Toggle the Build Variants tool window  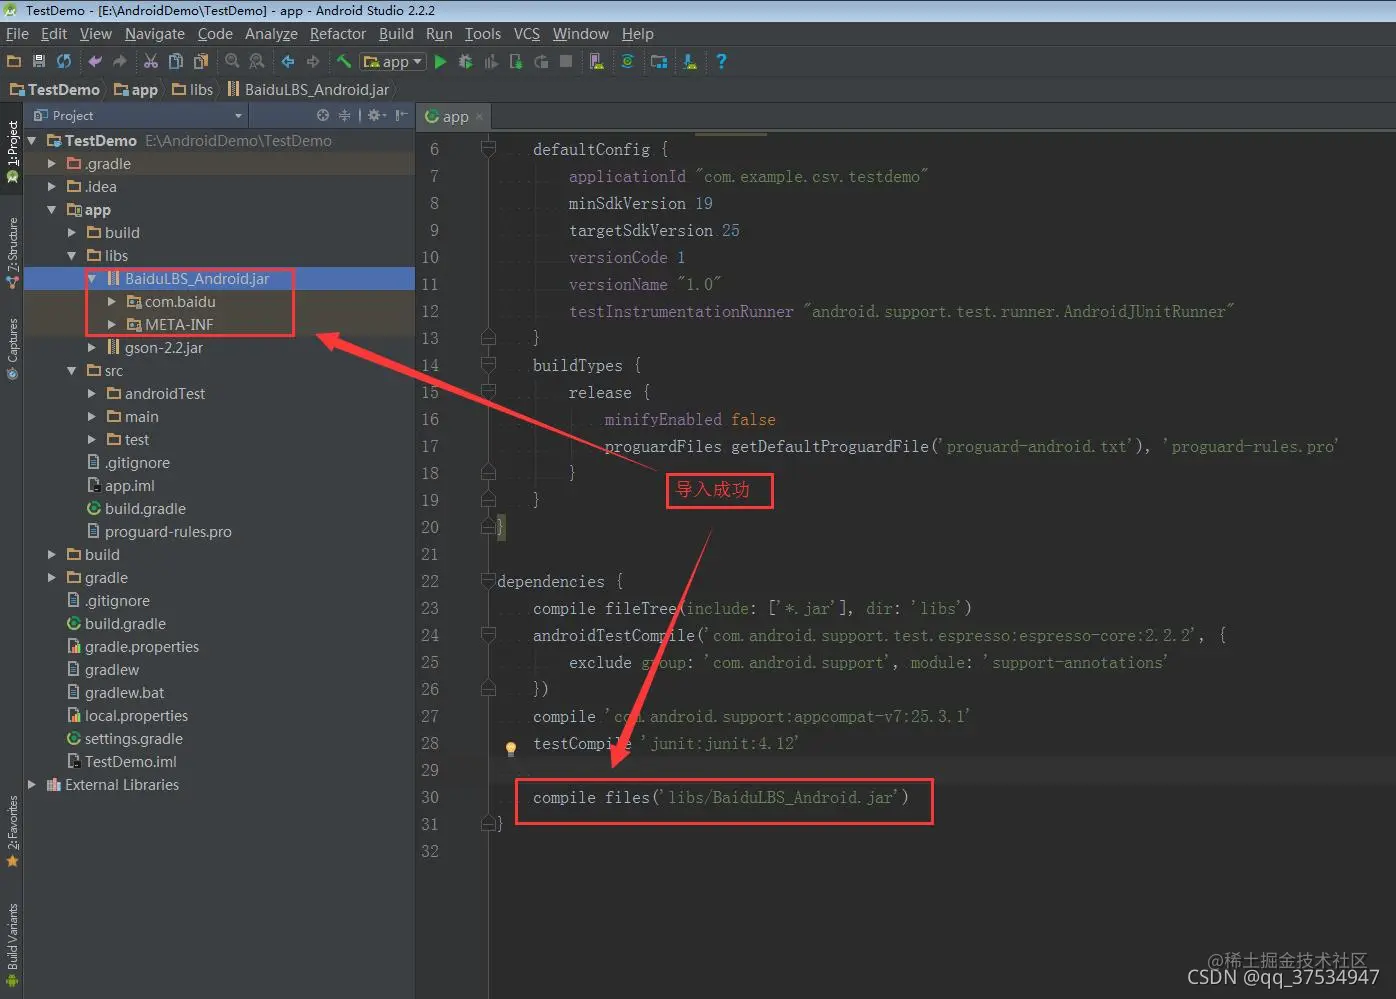click(12, 945)
